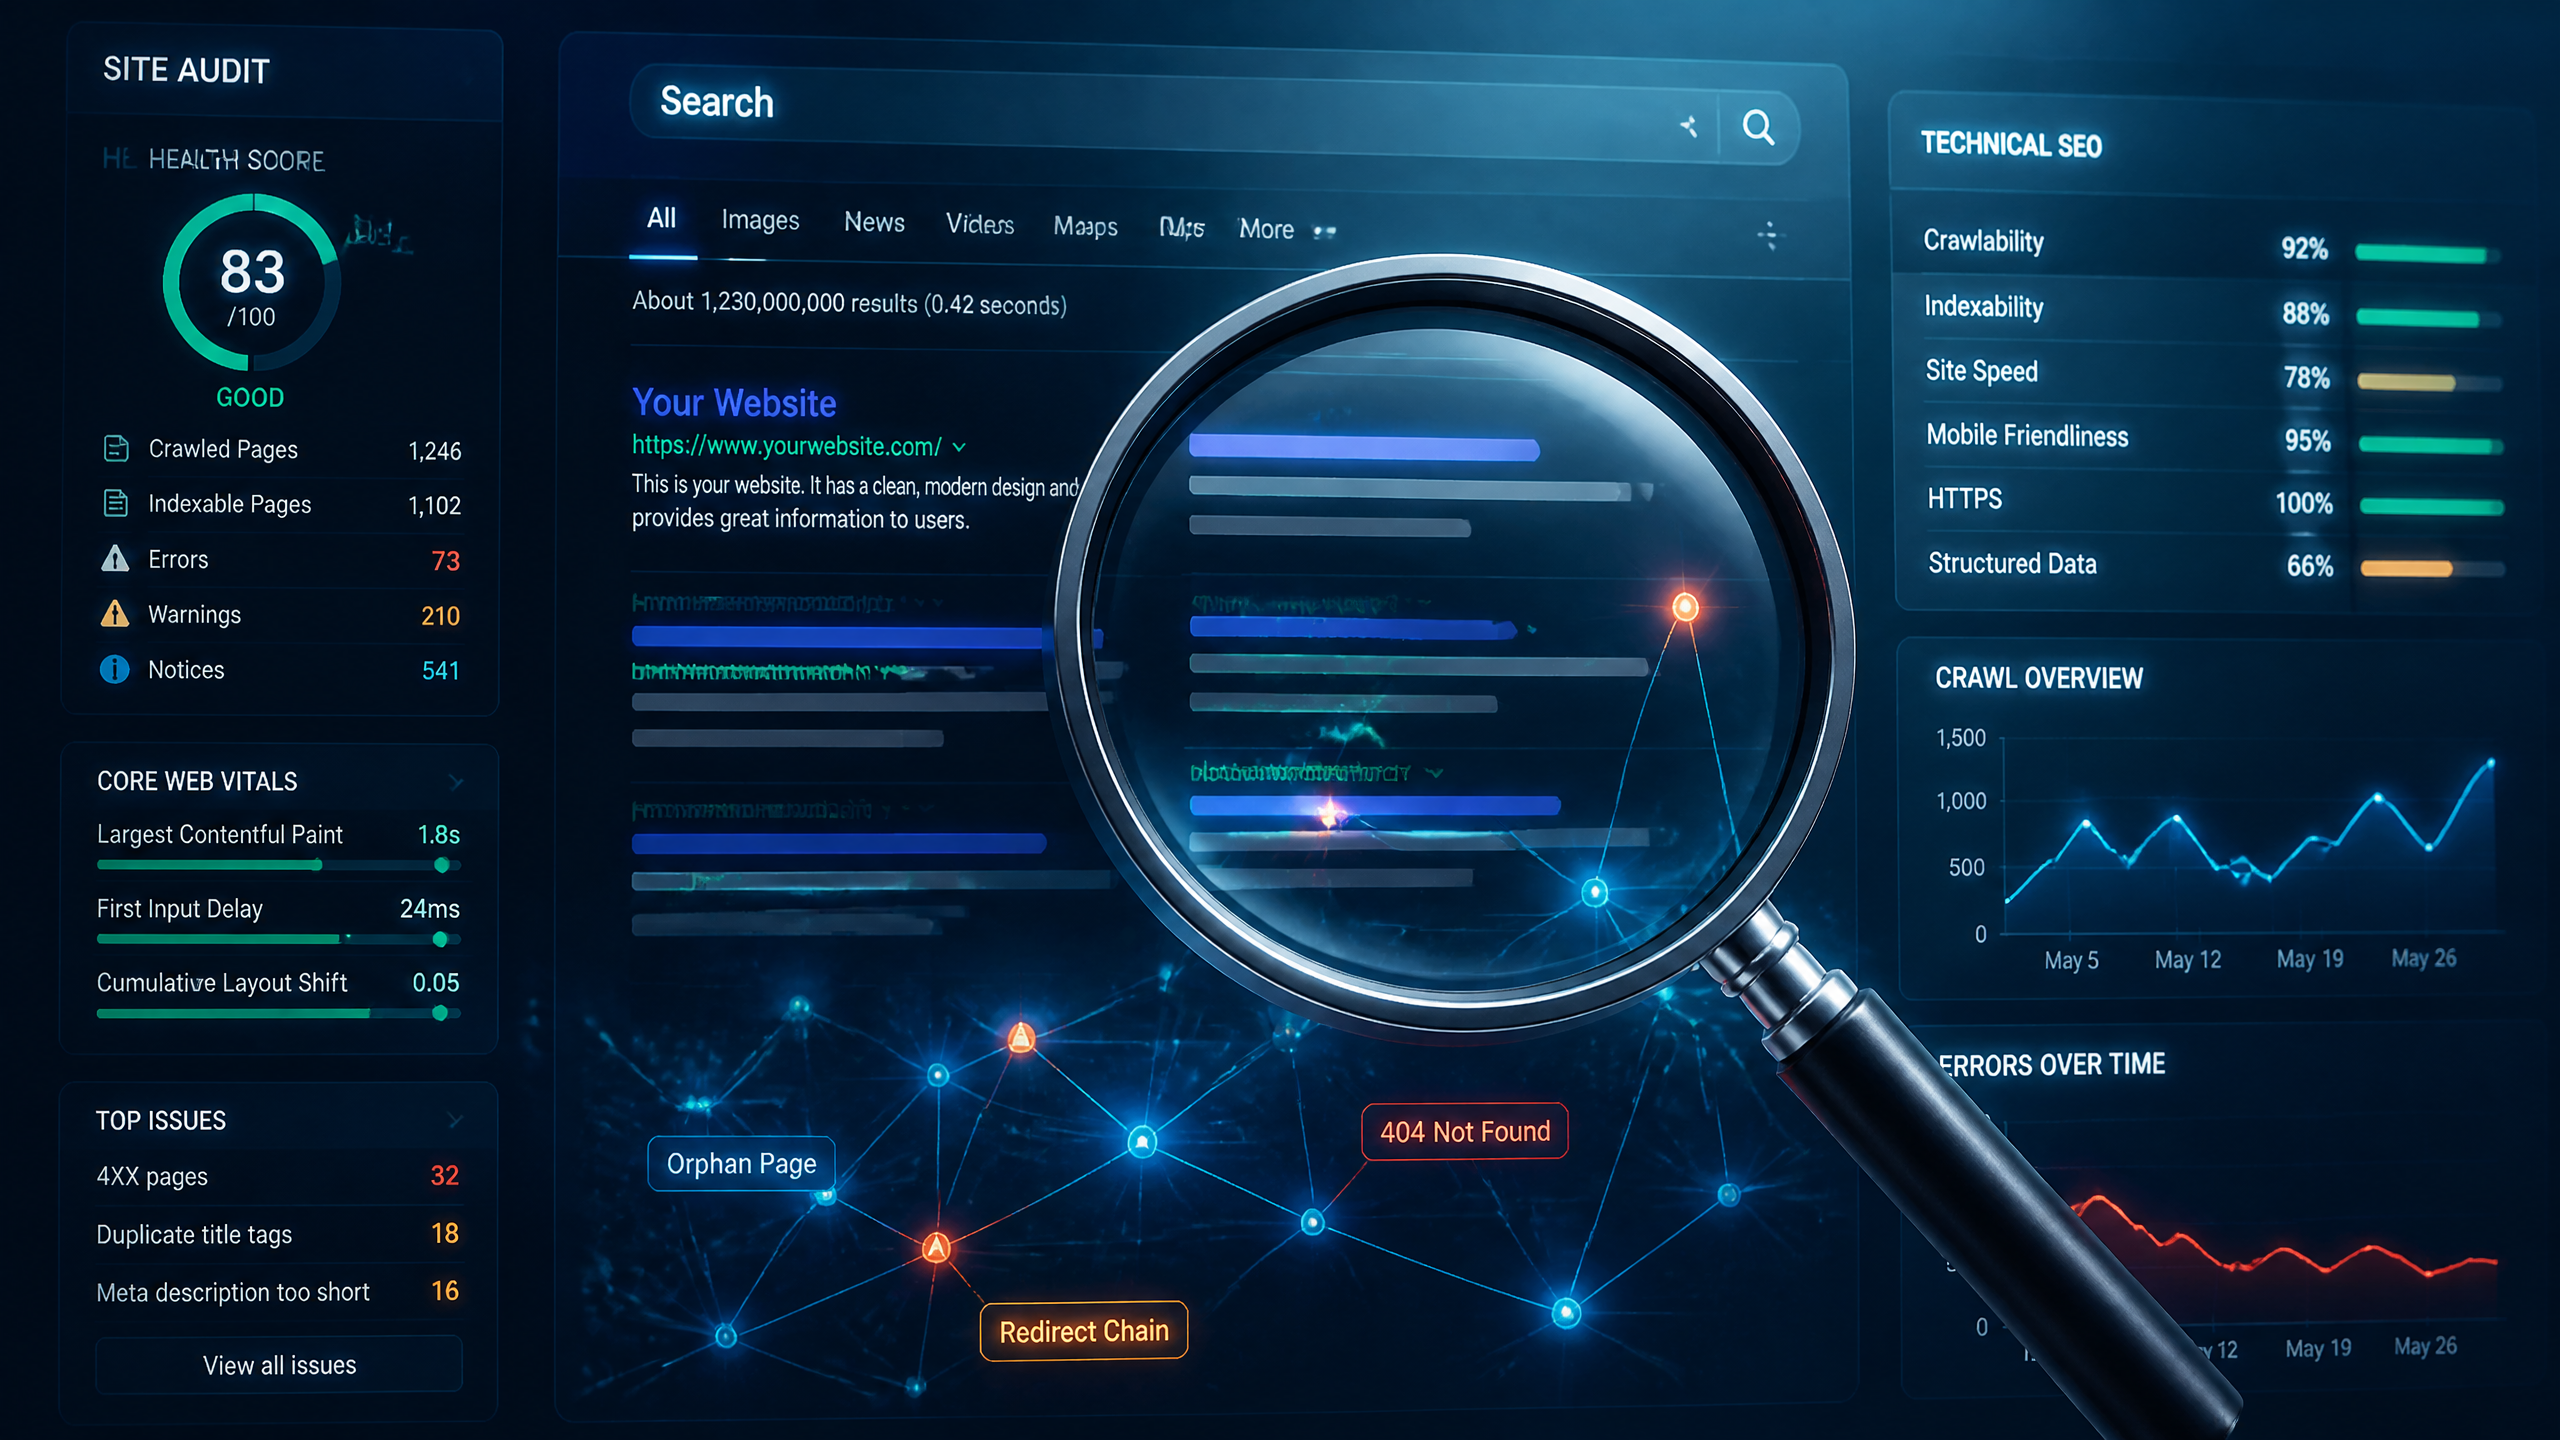Screen dimensions: 2560x1440
Task: Click the Structured Data progress bar
Action: (2432, 569)
